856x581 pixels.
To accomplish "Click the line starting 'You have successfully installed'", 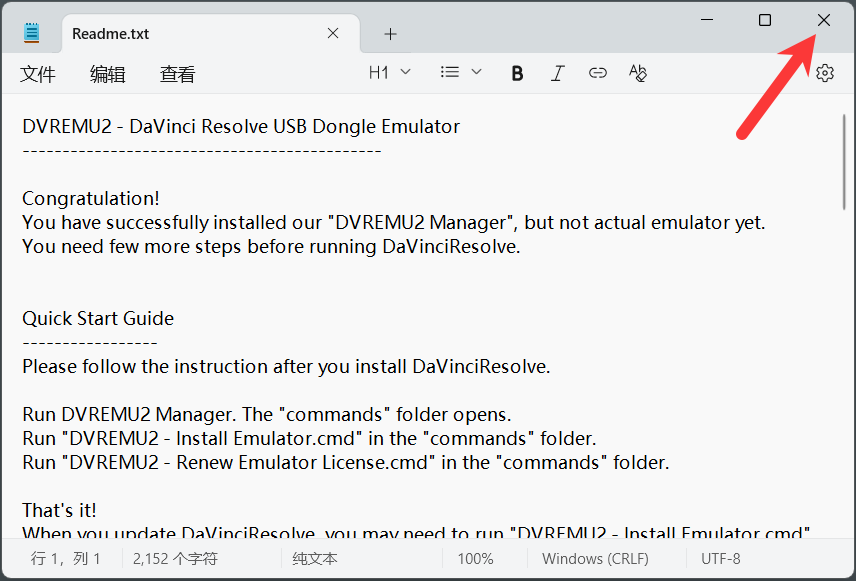I will (x=394, y=223).
